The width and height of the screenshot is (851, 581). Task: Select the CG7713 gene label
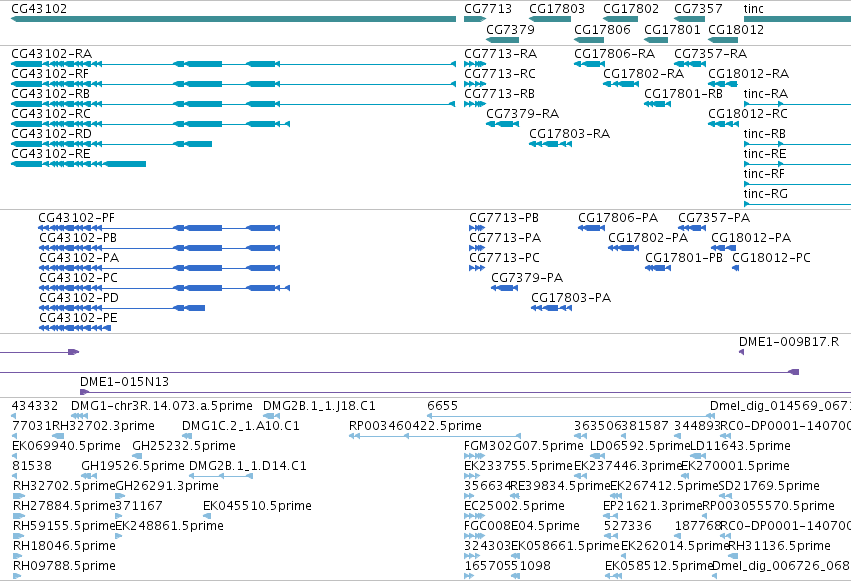tap(488, 9)
